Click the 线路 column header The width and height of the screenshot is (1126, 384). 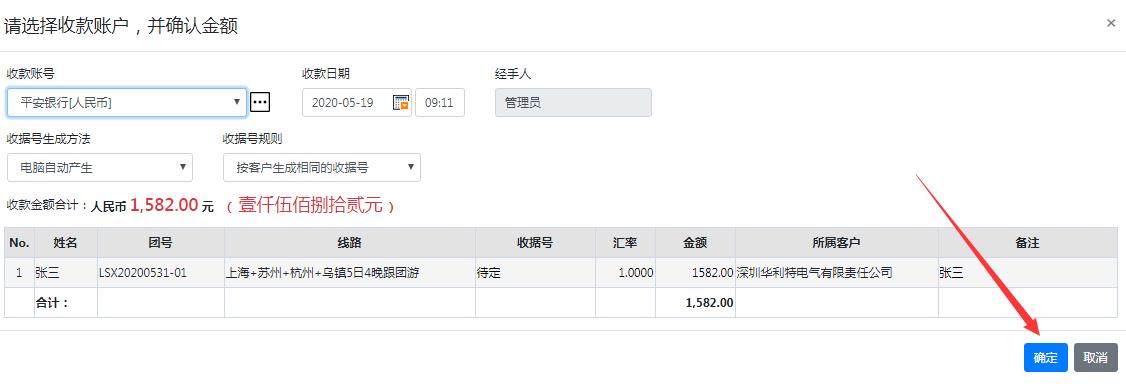coord(350,243)
